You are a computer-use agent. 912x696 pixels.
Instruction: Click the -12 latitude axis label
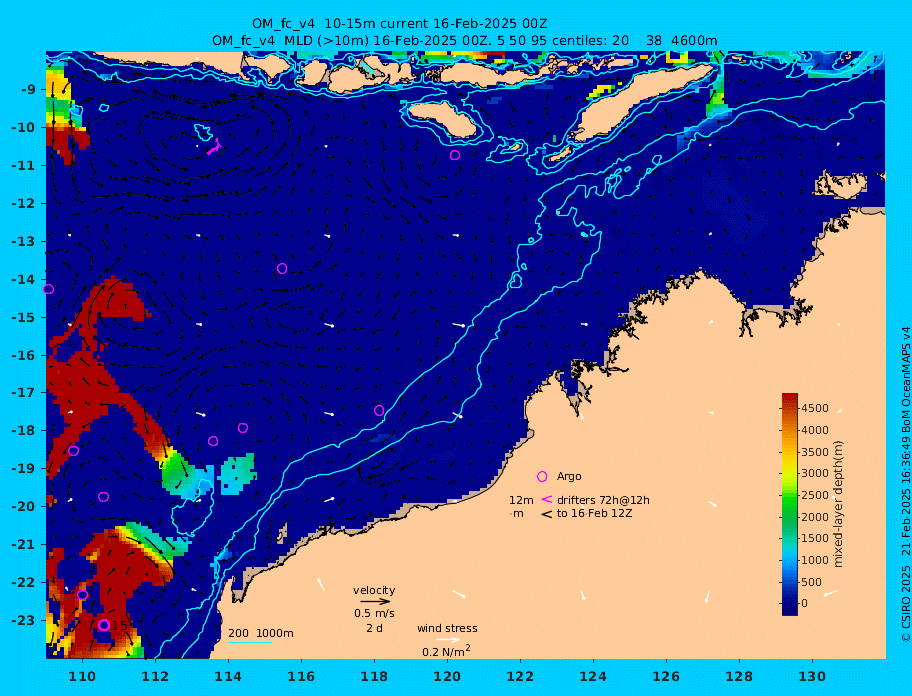[23, 204]
